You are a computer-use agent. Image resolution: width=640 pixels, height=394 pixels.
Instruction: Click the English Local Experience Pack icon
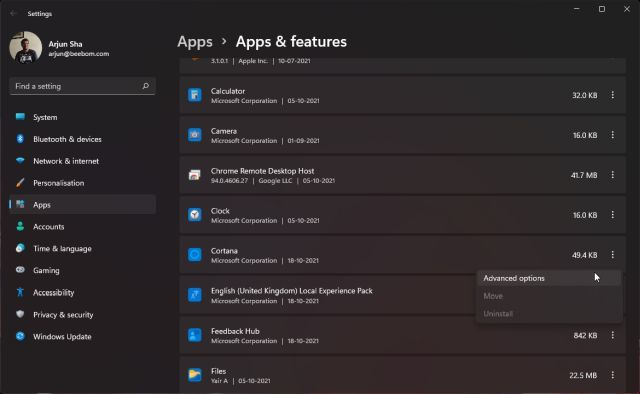(195, 295)
